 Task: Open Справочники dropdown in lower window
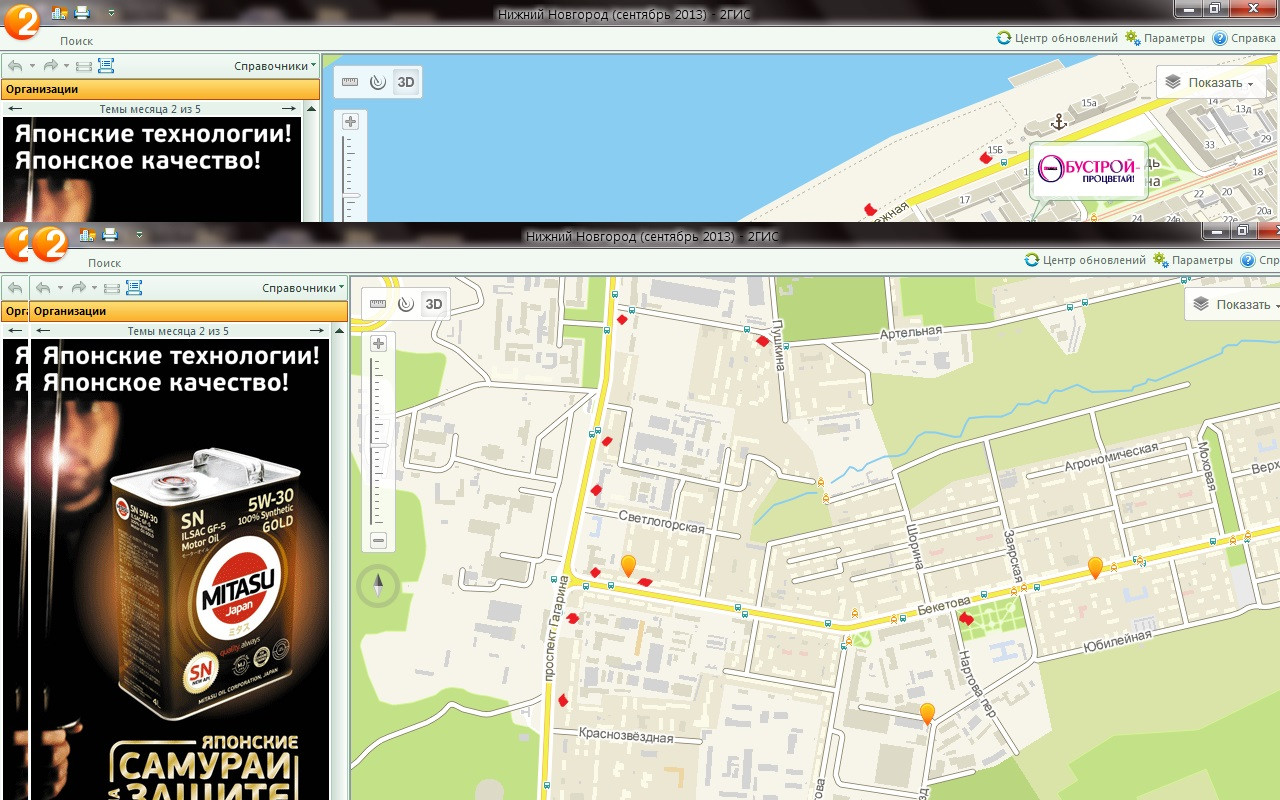point(302,288)
